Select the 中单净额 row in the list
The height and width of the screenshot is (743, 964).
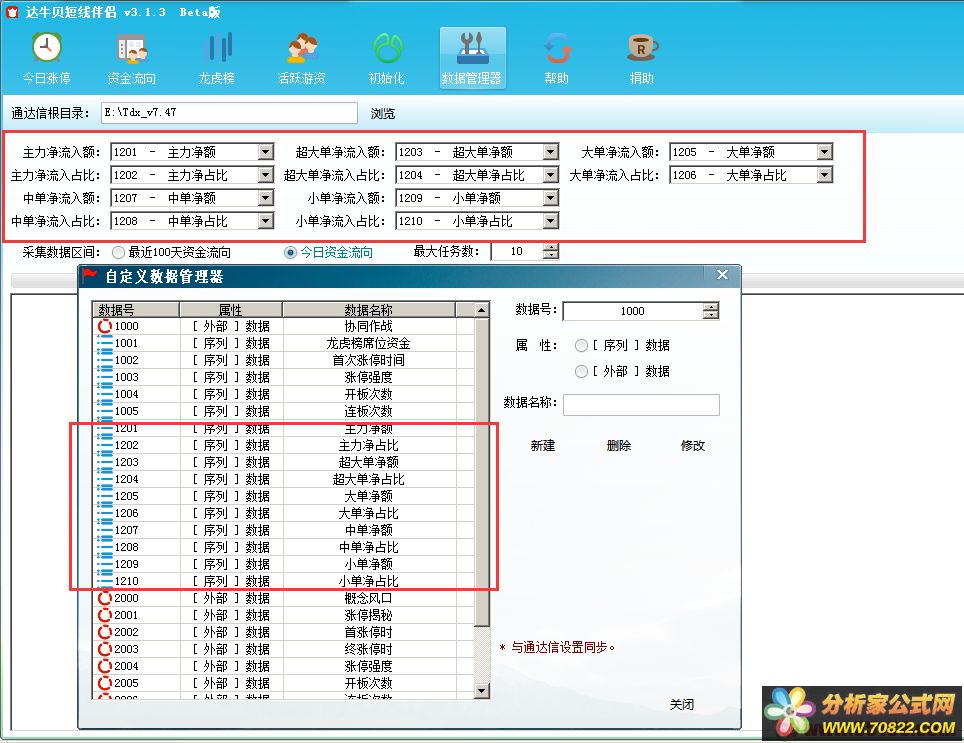(x=283, y=530)
